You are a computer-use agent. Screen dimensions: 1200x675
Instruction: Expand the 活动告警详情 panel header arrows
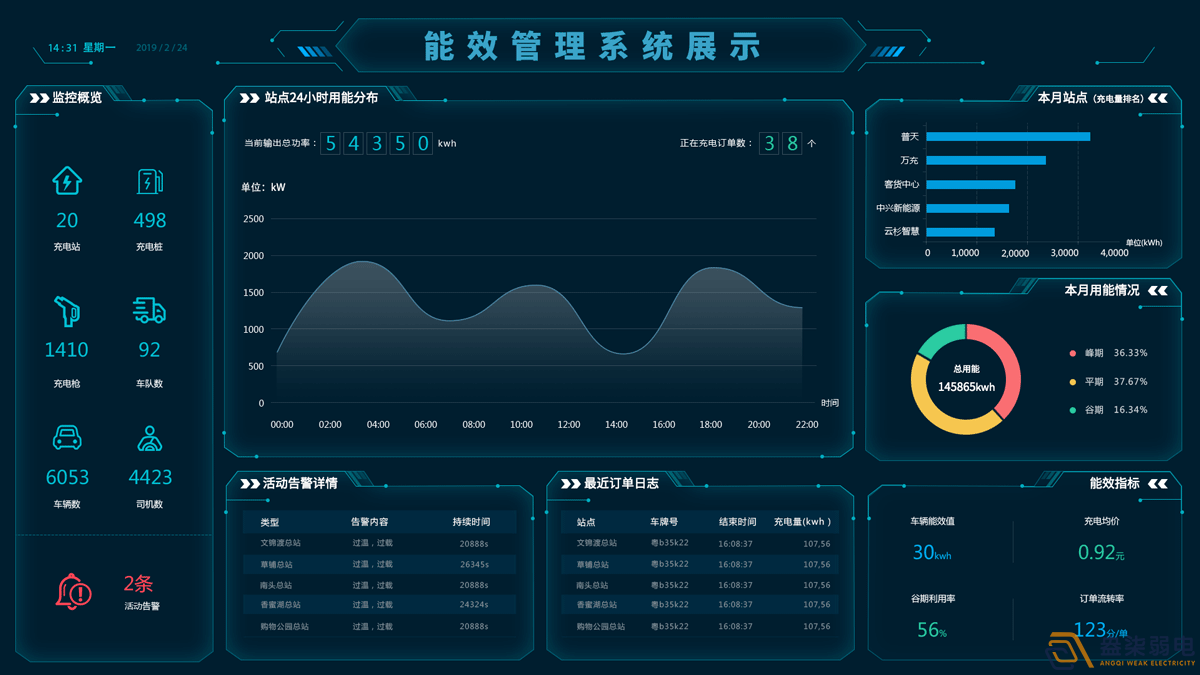click(250, 484)
